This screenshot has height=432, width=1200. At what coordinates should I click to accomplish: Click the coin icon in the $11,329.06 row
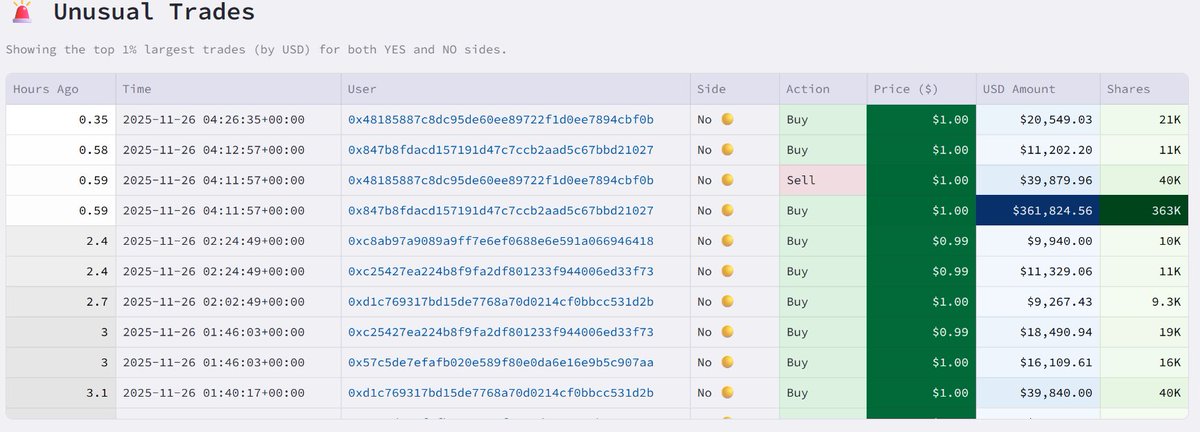coord(728,272)
